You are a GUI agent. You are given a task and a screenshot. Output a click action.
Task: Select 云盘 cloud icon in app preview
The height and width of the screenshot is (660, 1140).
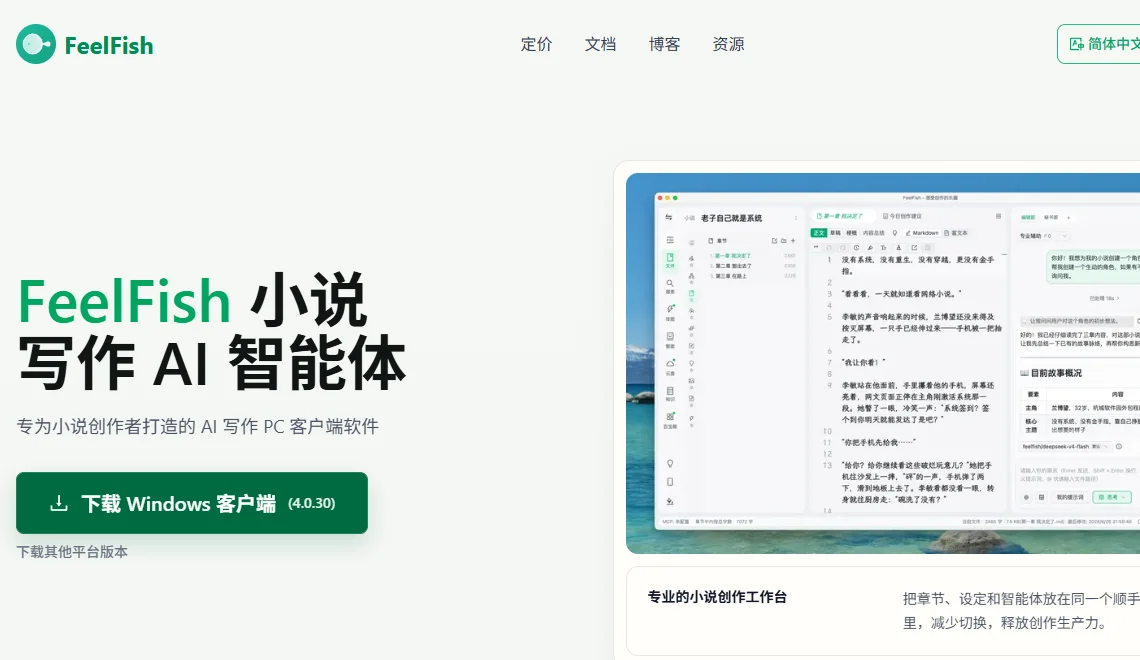(x=670, y=366)
